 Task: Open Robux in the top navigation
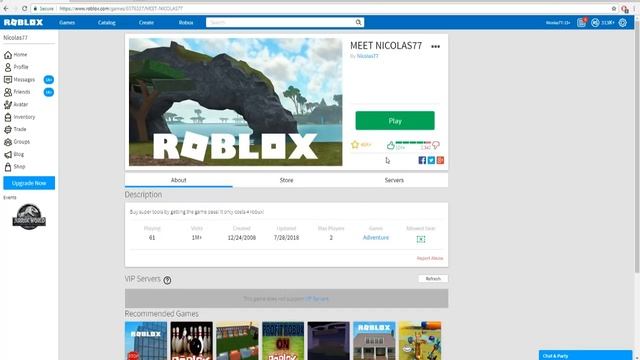coord(186,22)
